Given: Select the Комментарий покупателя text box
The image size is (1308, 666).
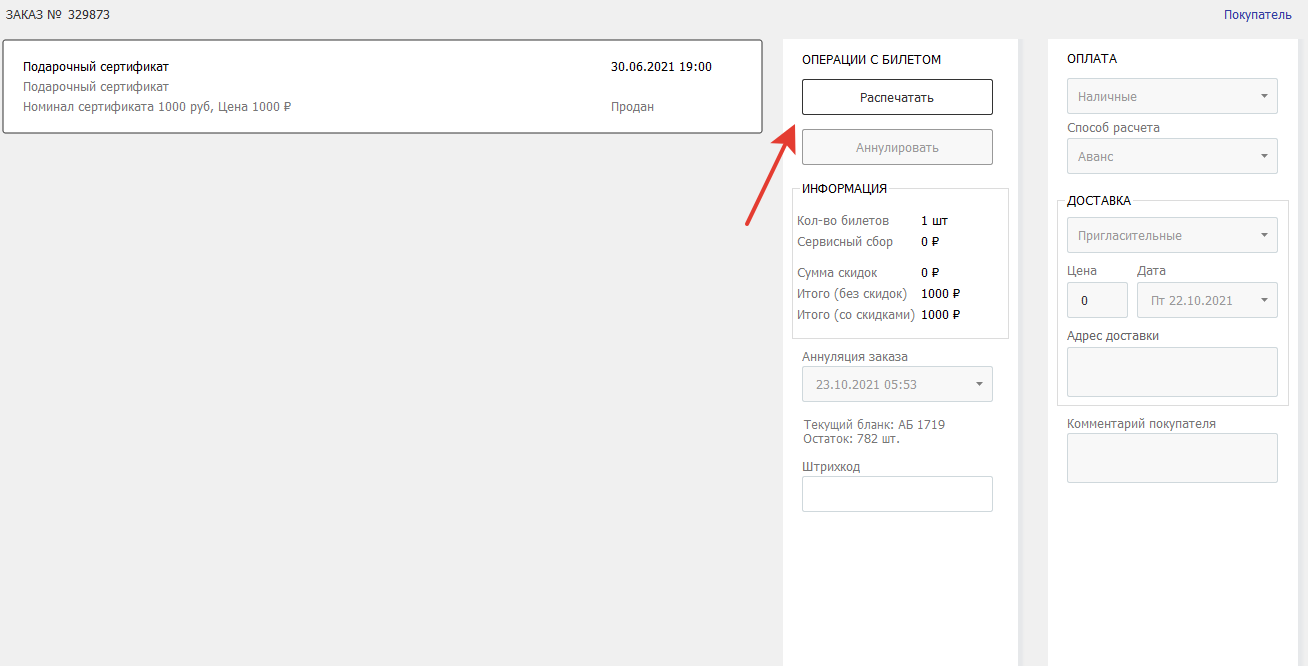Looking at the screenshot, I should [1172, 458].
